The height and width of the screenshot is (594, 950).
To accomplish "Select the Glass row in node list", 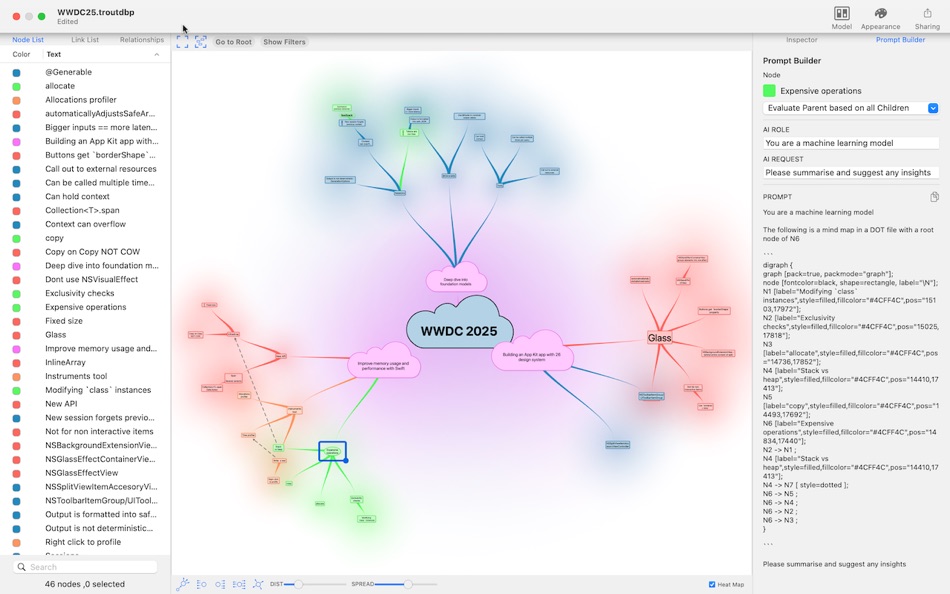I will 85,335.
